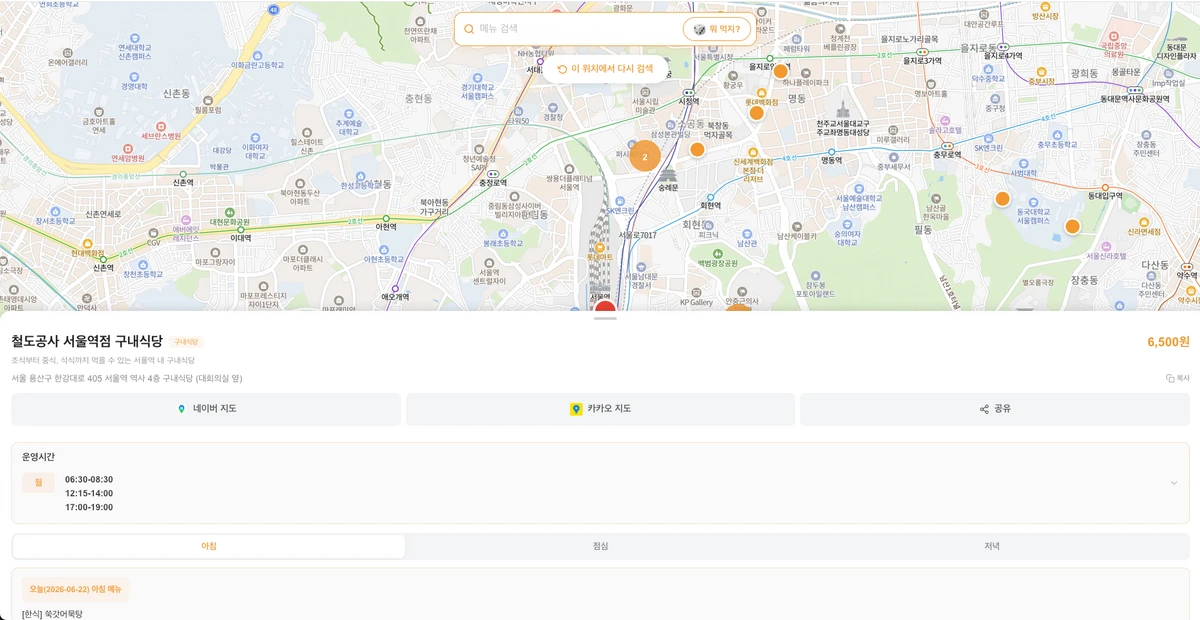This screenshot has width=1200, height=620.
Task: Select the orange marker below 먹자골목 label
Action: (697, 150)
